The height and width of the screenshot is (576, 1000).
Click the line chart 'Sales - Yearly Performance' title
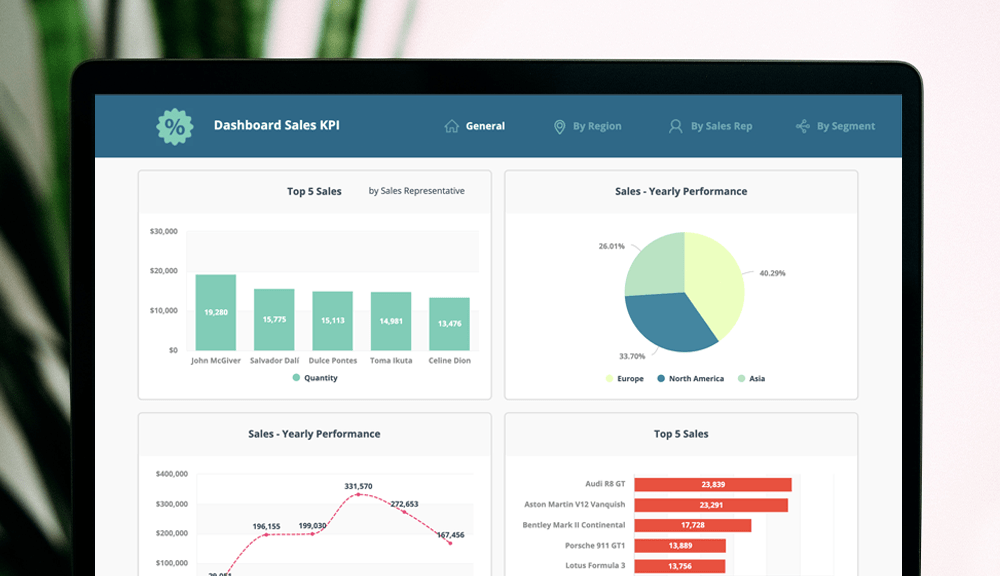[314, 434]
